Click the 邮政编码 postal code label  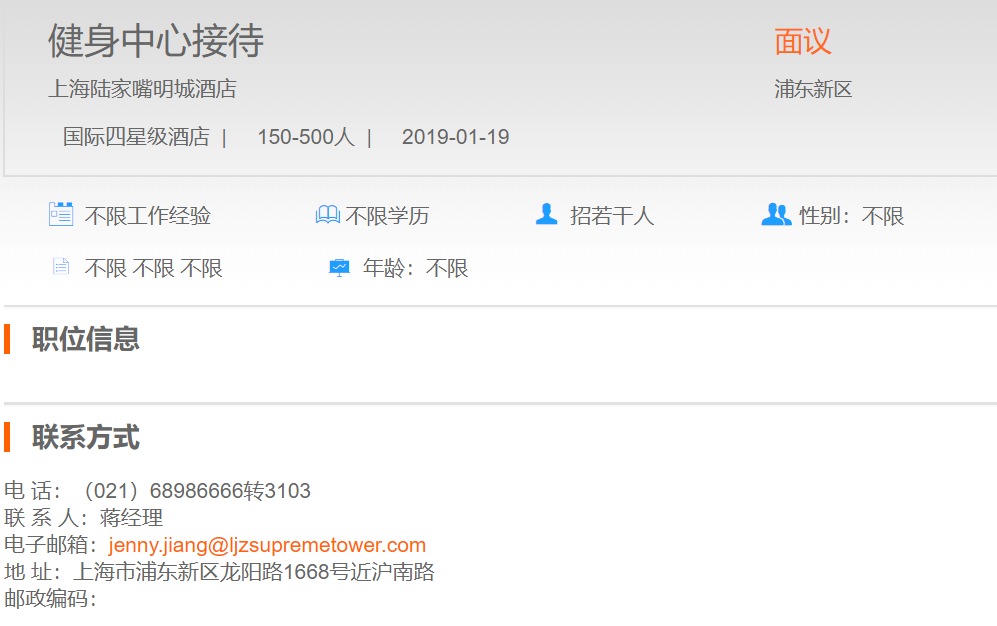48,599
